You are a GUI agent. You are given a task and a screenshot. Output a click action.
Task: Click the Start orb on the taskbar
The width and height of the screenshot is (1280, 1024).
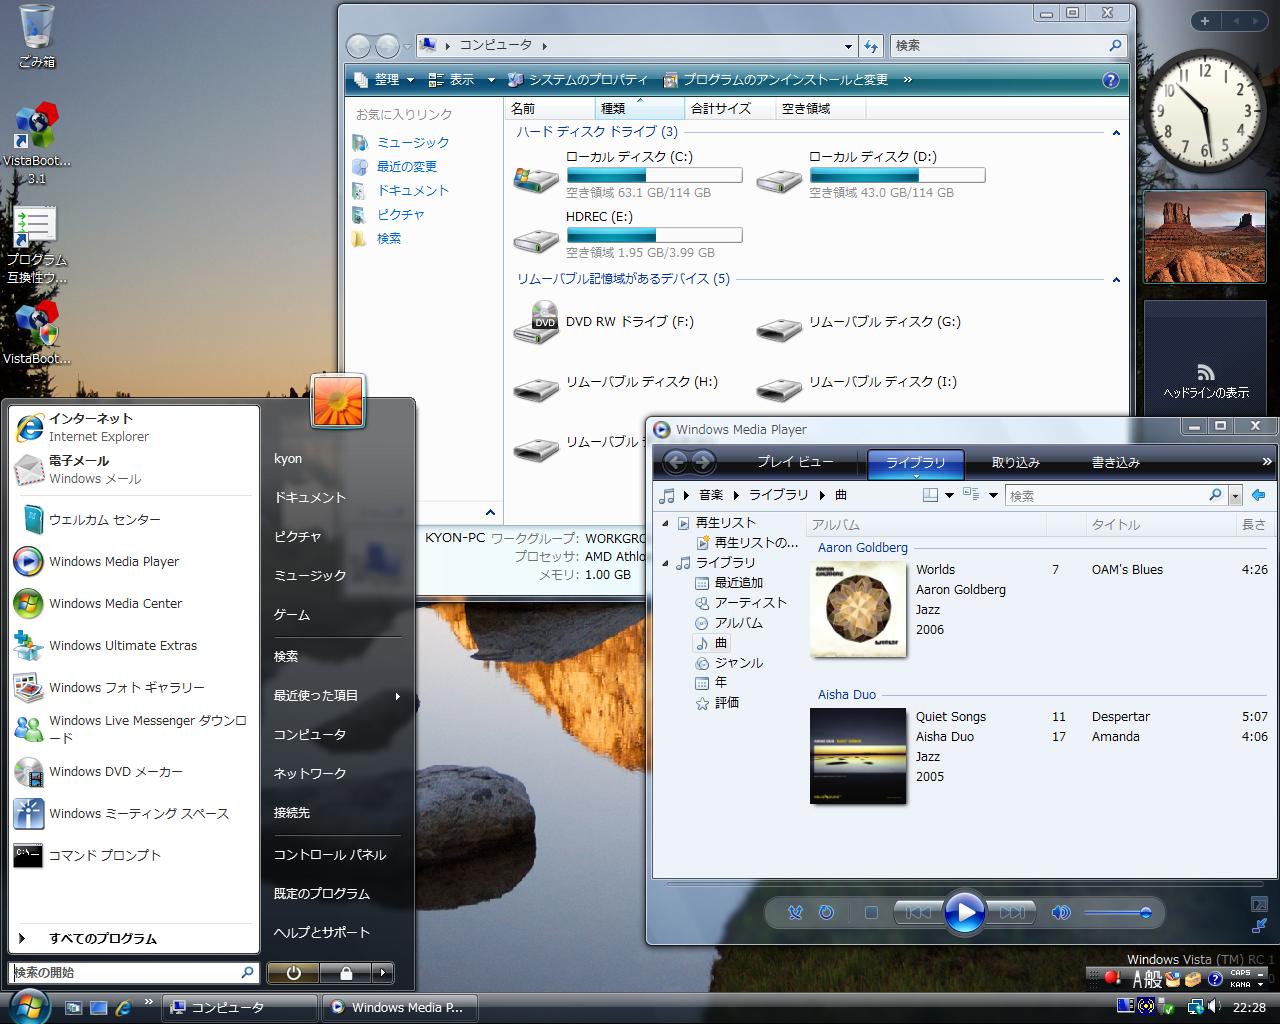(28, 1005)
